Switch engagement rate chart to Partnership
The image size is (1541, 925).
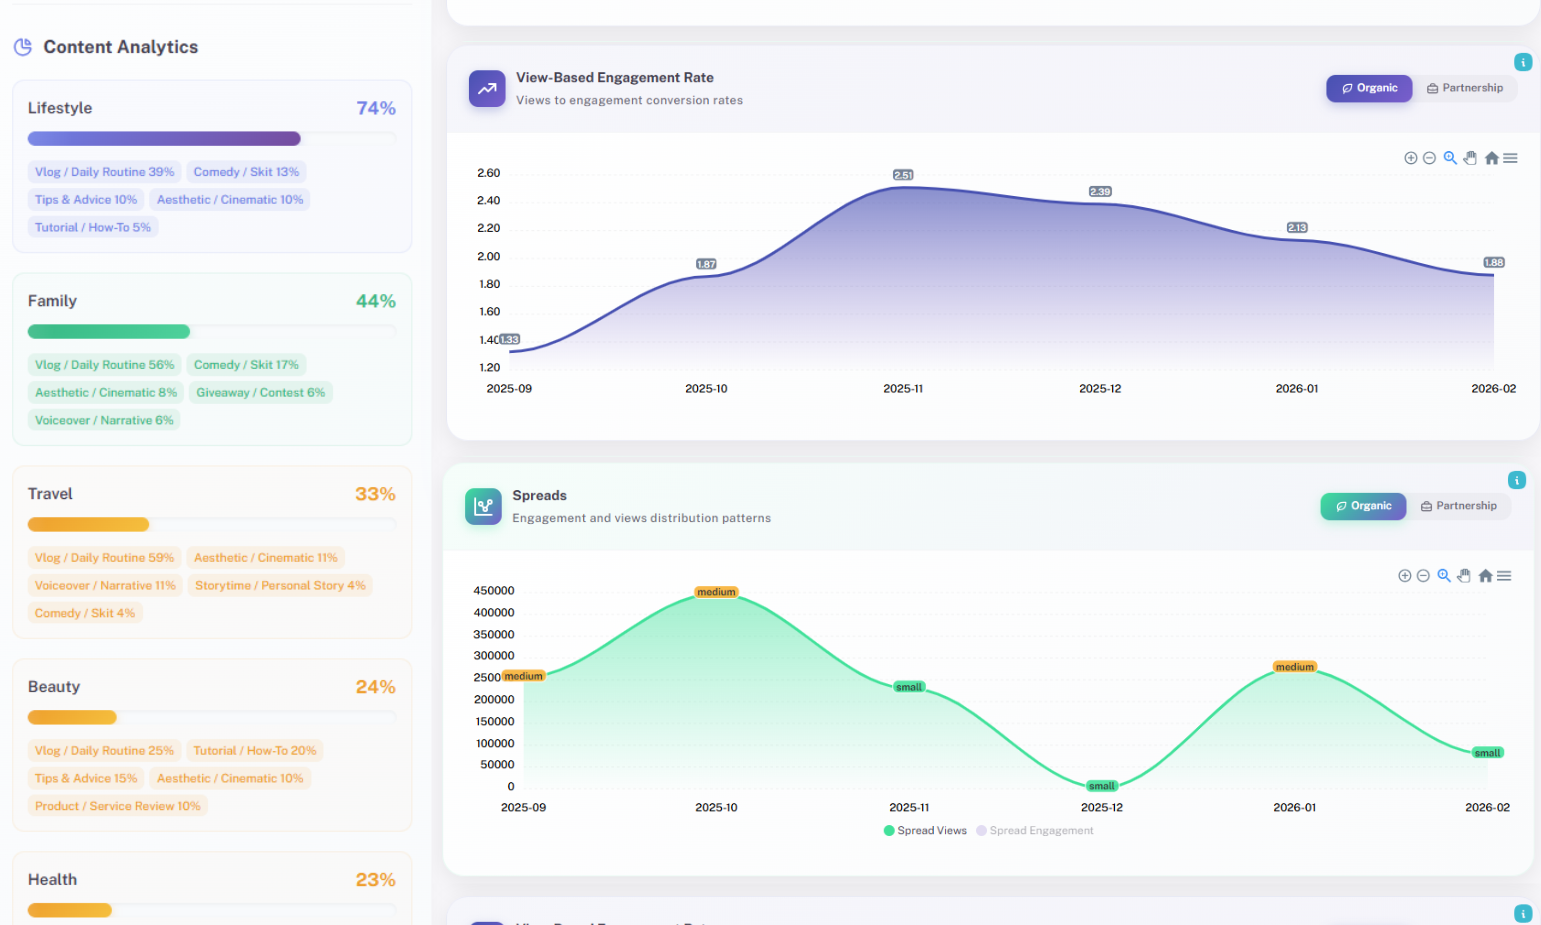click(x=1465, y=88)
